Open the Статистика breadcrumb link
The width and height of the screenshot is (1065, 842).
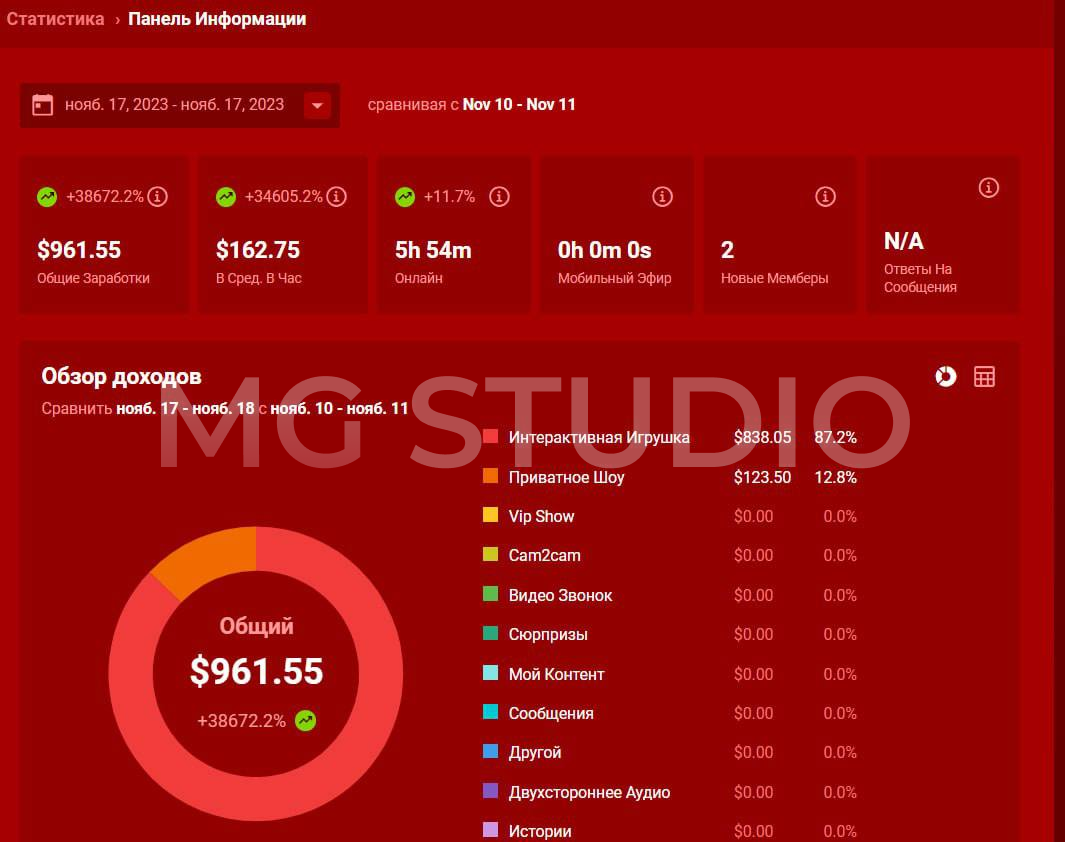point(55,19)
